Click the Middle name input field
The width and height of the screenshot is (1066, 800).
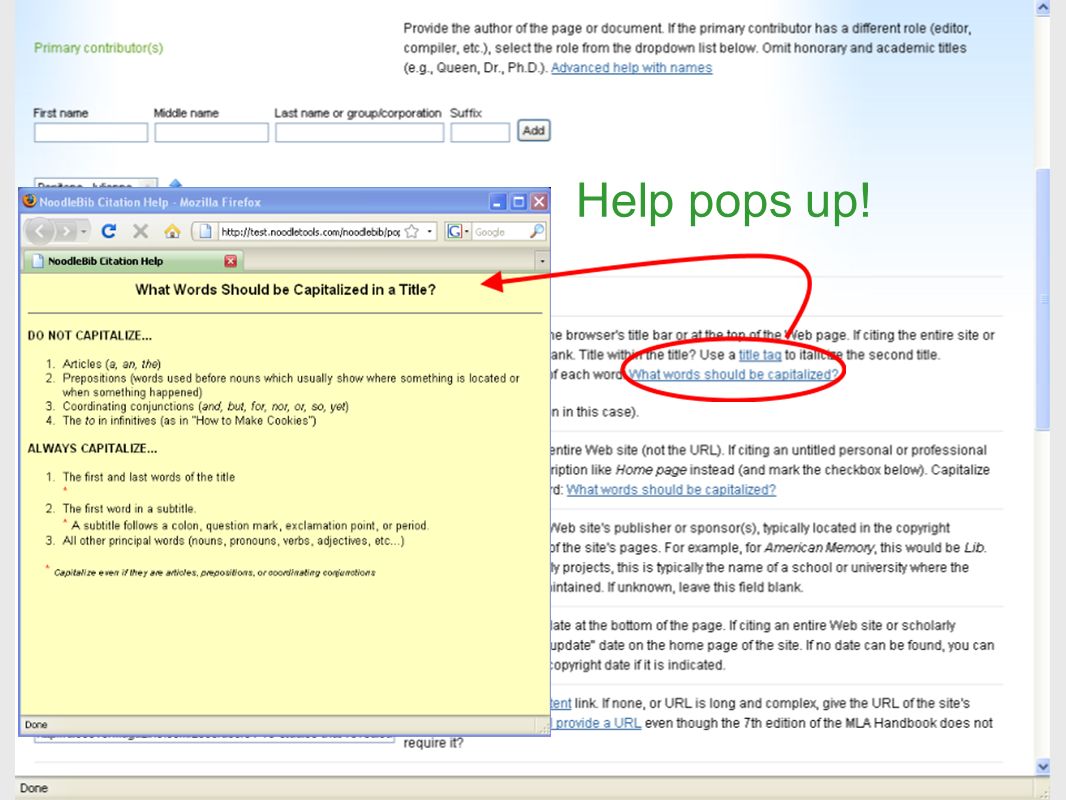tap(211, 133)
